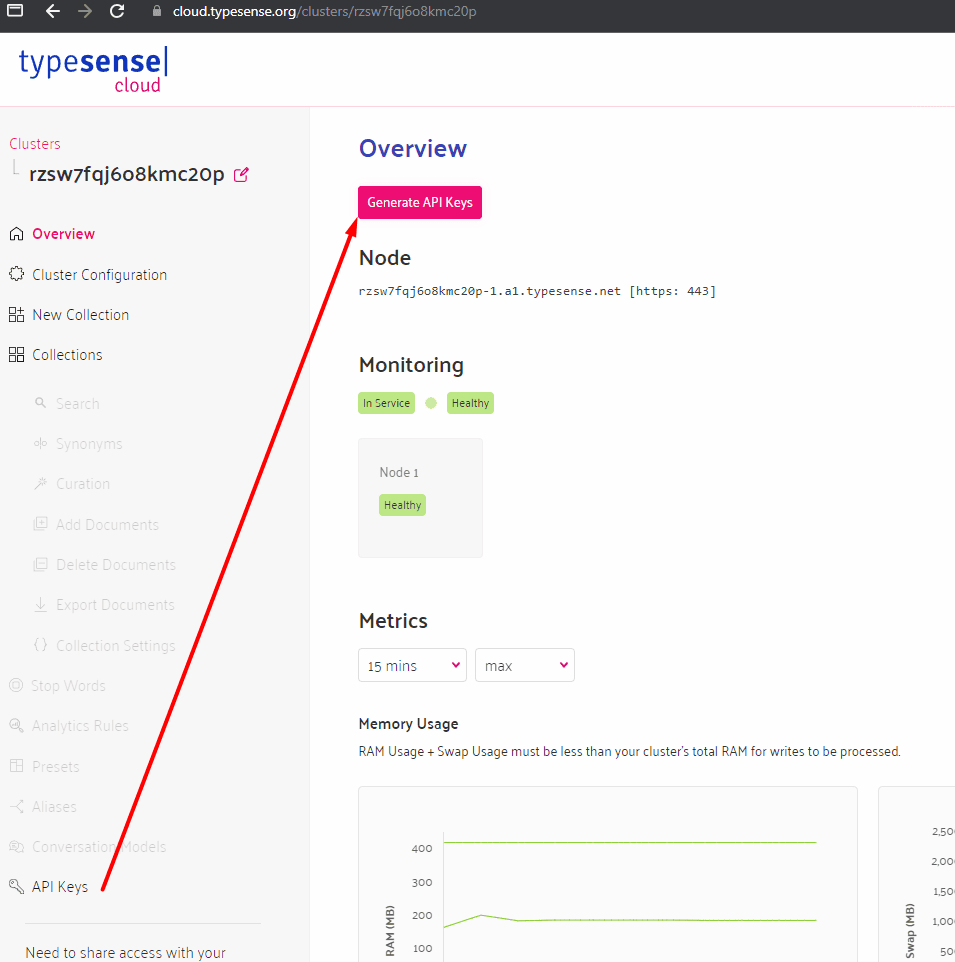The image size is (955, 962).
Task: Select API Keys in the sidebar
Action: pos(60,887)
